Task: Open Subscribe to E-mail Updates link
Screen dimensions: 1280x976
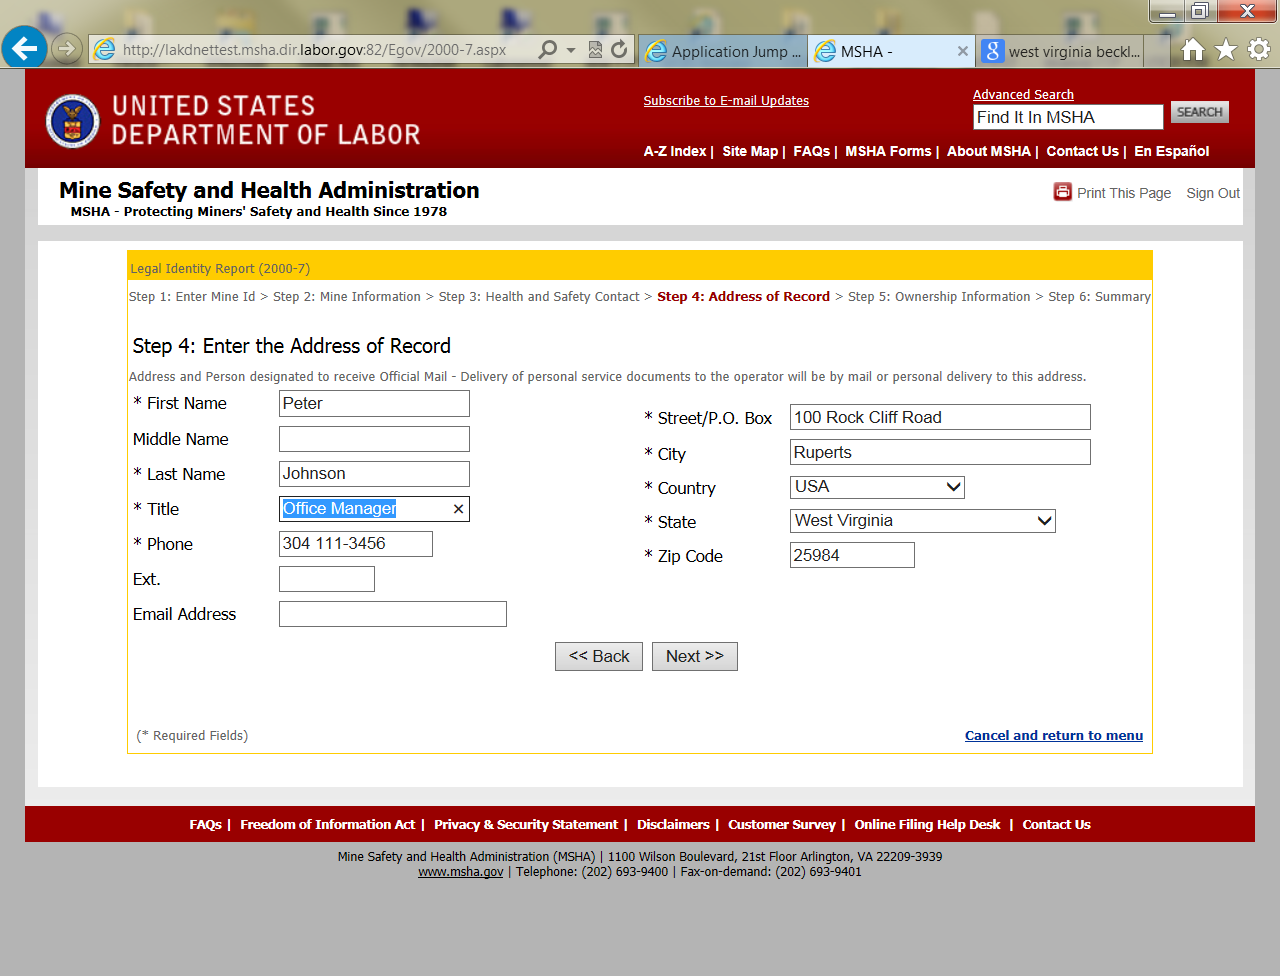Action: (726, 101)
